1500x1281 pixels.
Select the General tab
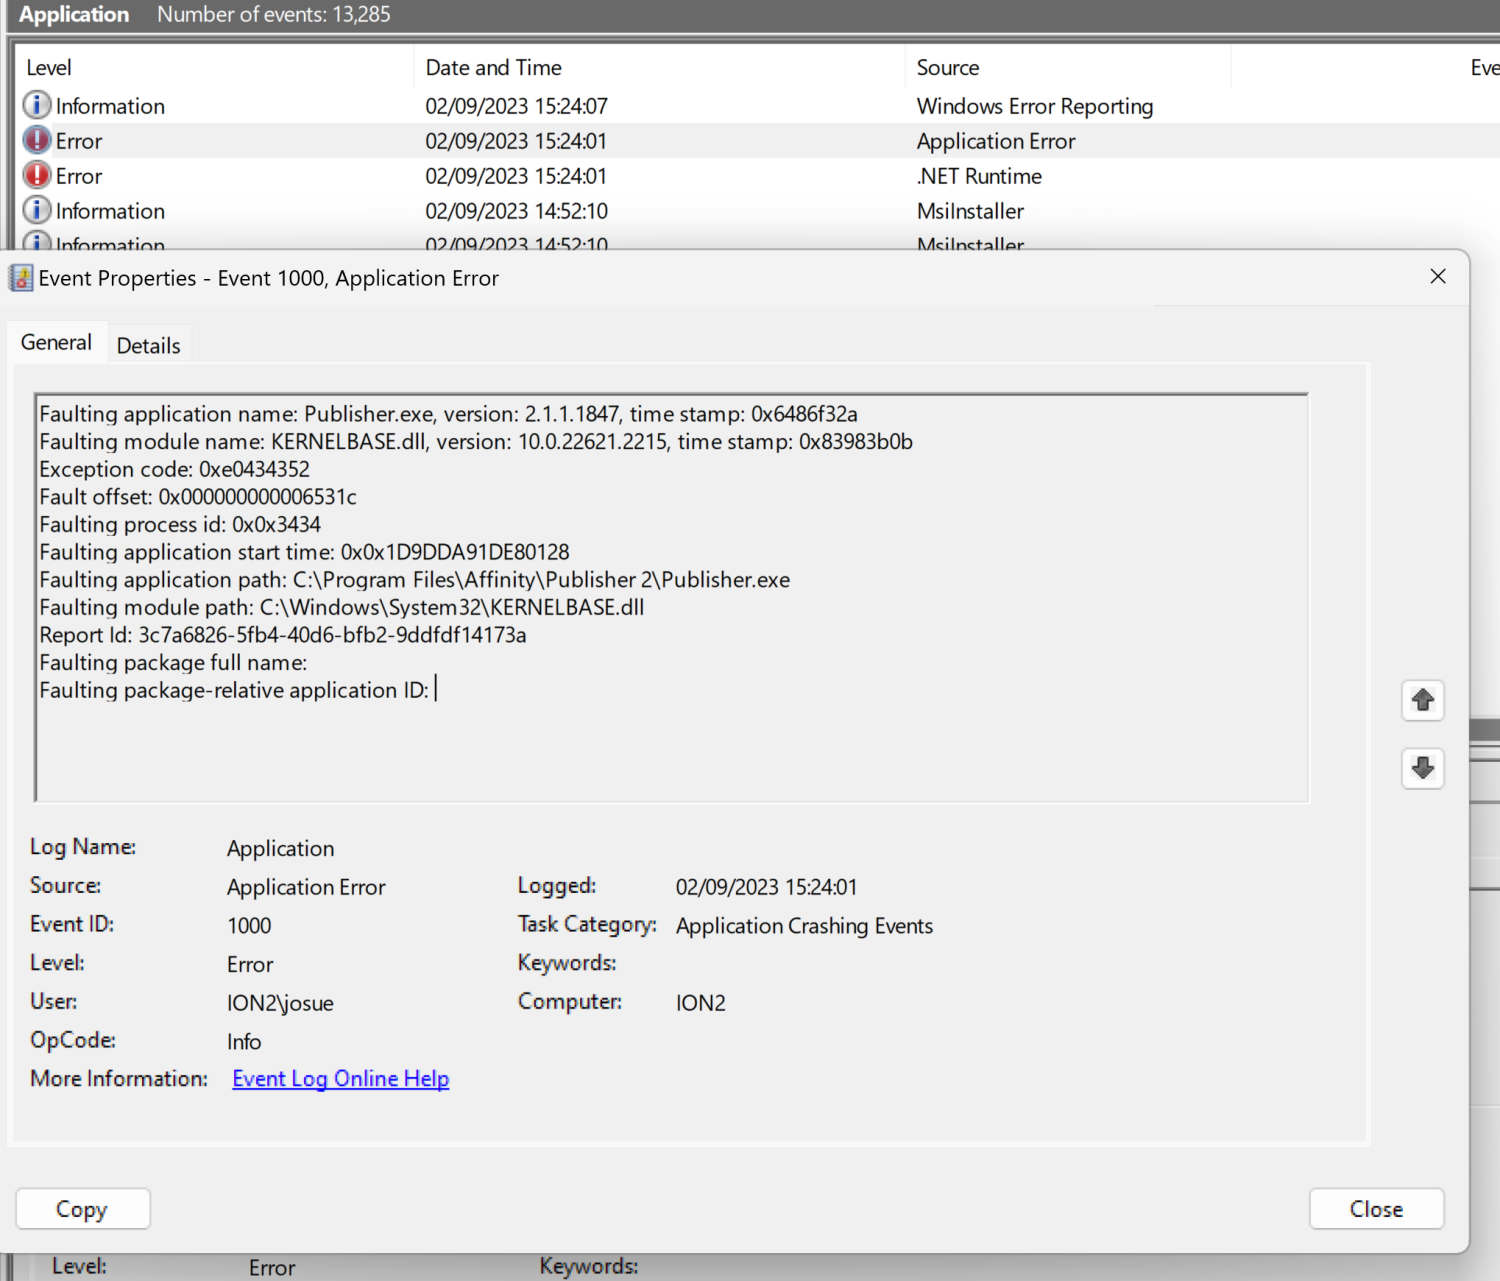56,342
